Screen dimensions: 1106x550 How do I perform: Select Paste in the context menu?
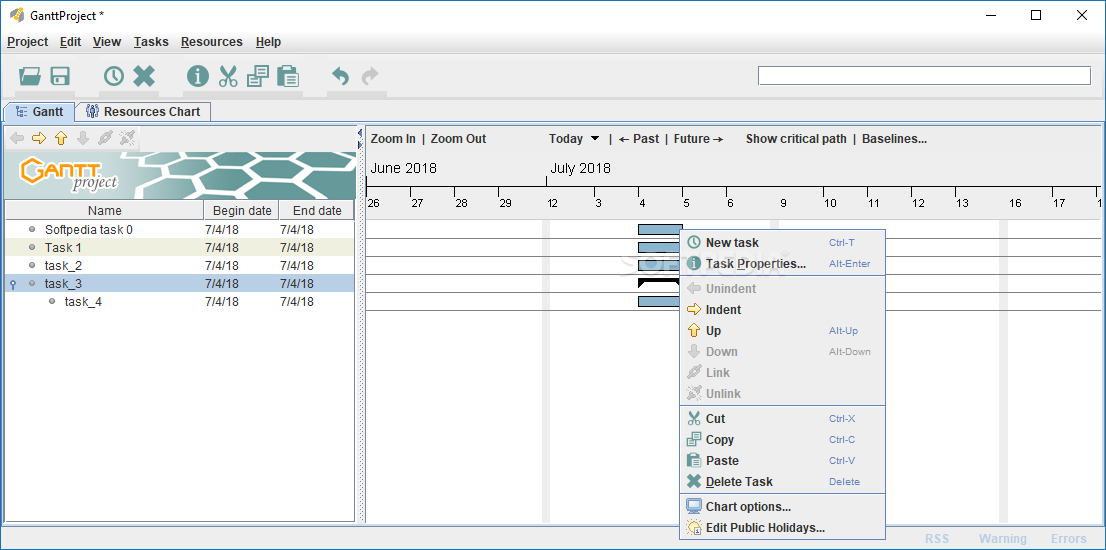click(x=782, y=461)
